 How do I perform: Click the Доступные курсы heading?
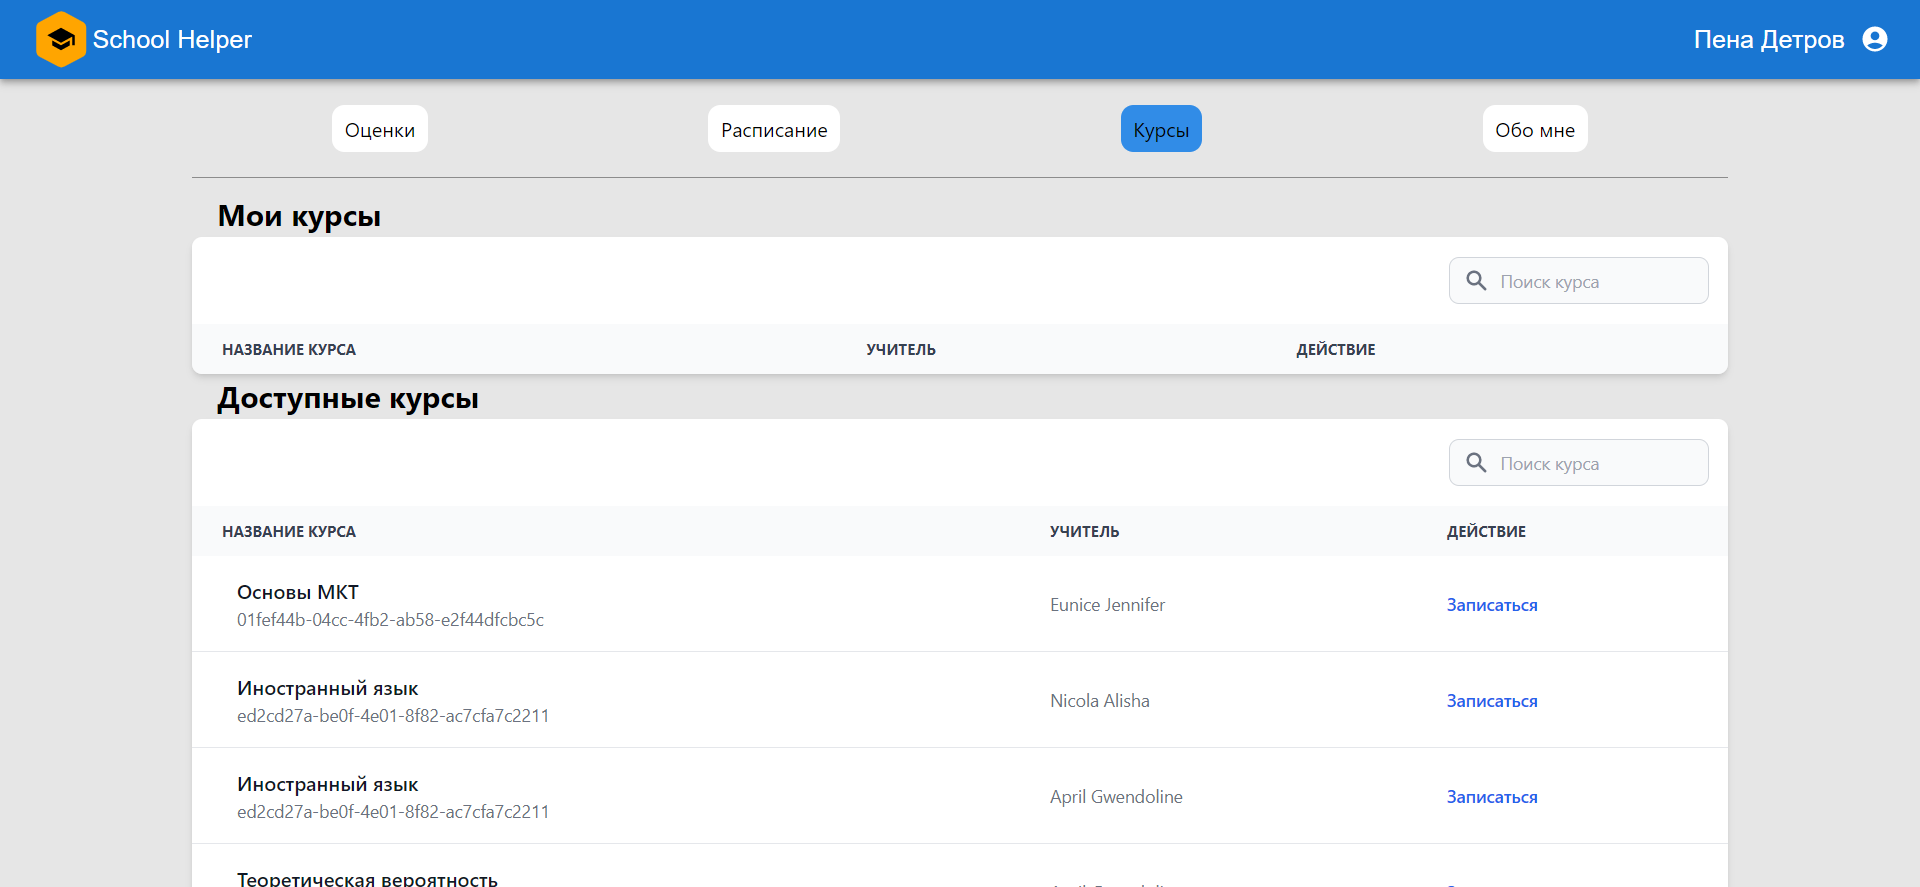point(348,398)
